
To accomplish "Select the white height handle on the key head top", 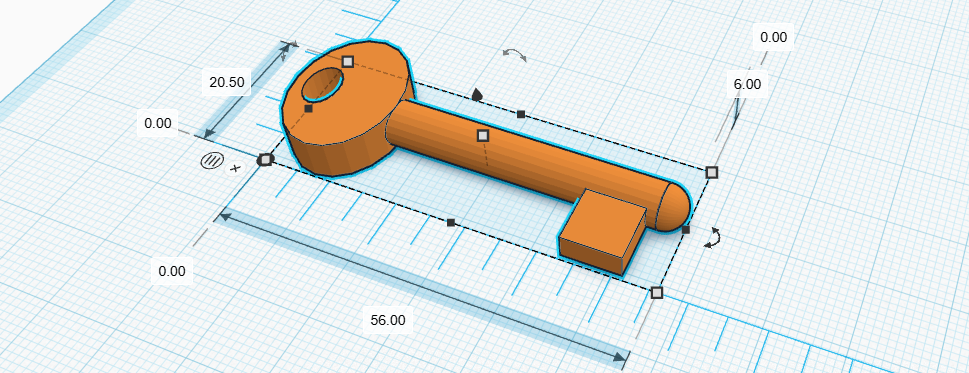I will 348,61.
